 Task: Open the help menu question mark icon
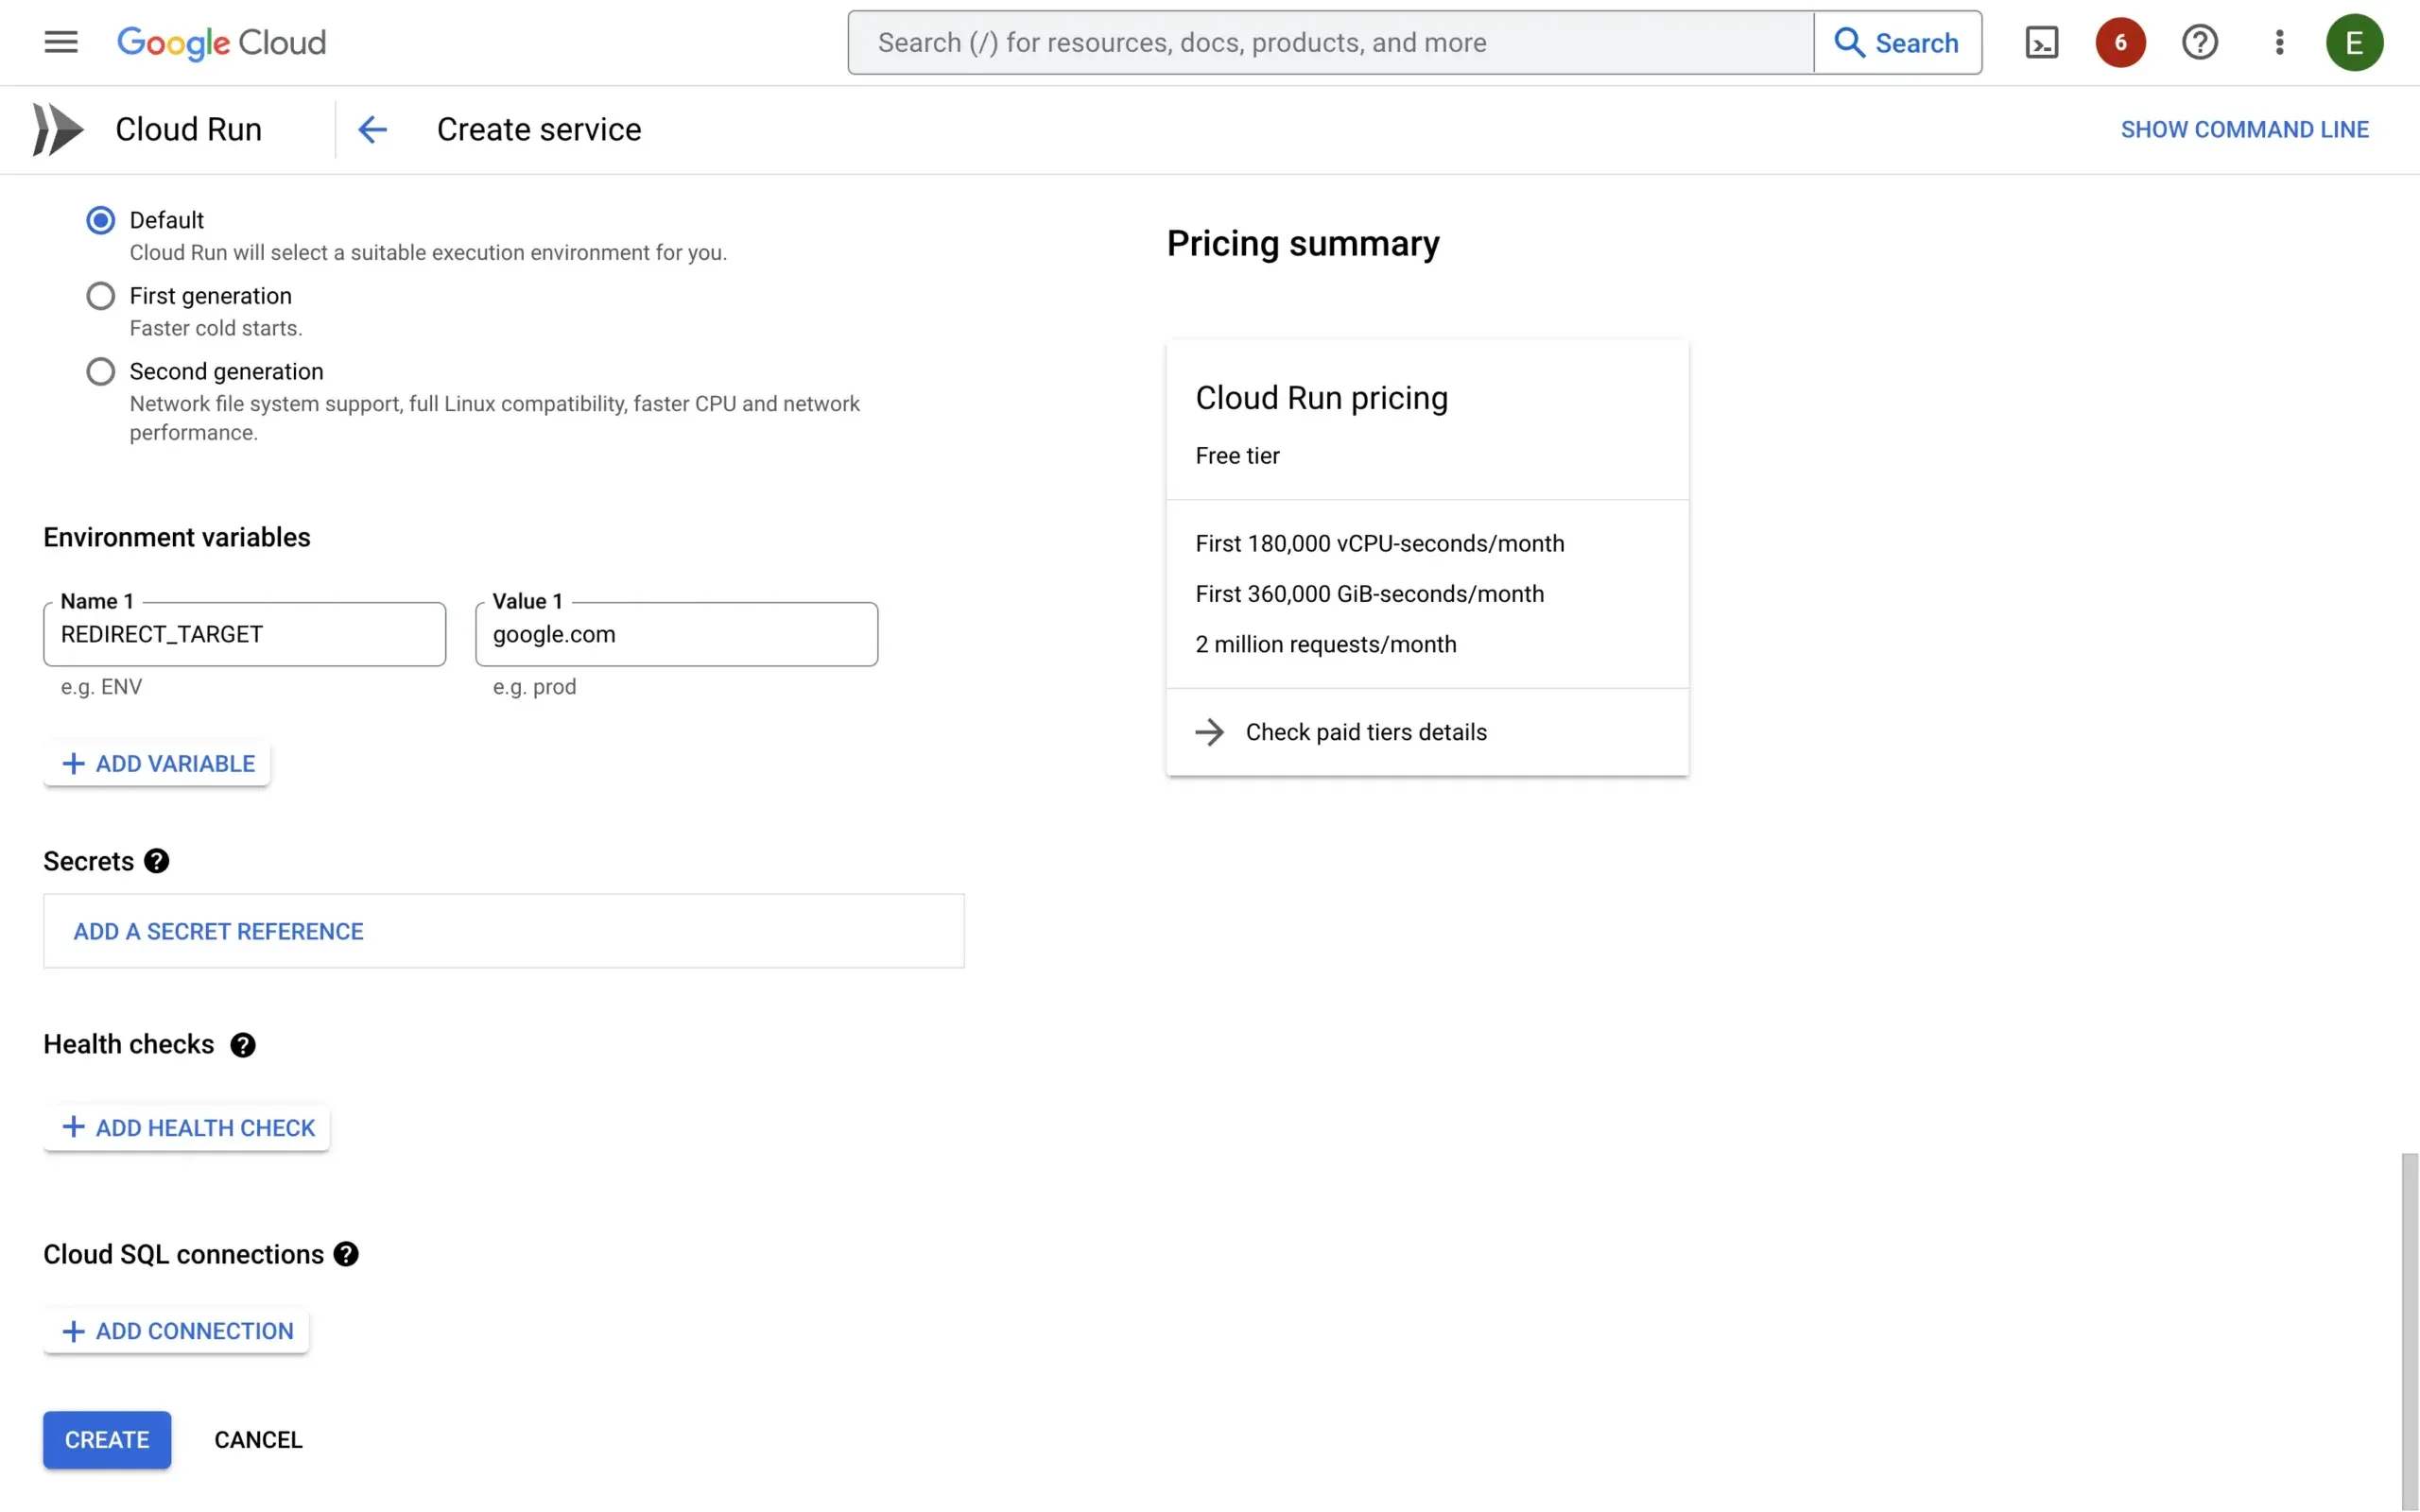[x=2200, y=42]
